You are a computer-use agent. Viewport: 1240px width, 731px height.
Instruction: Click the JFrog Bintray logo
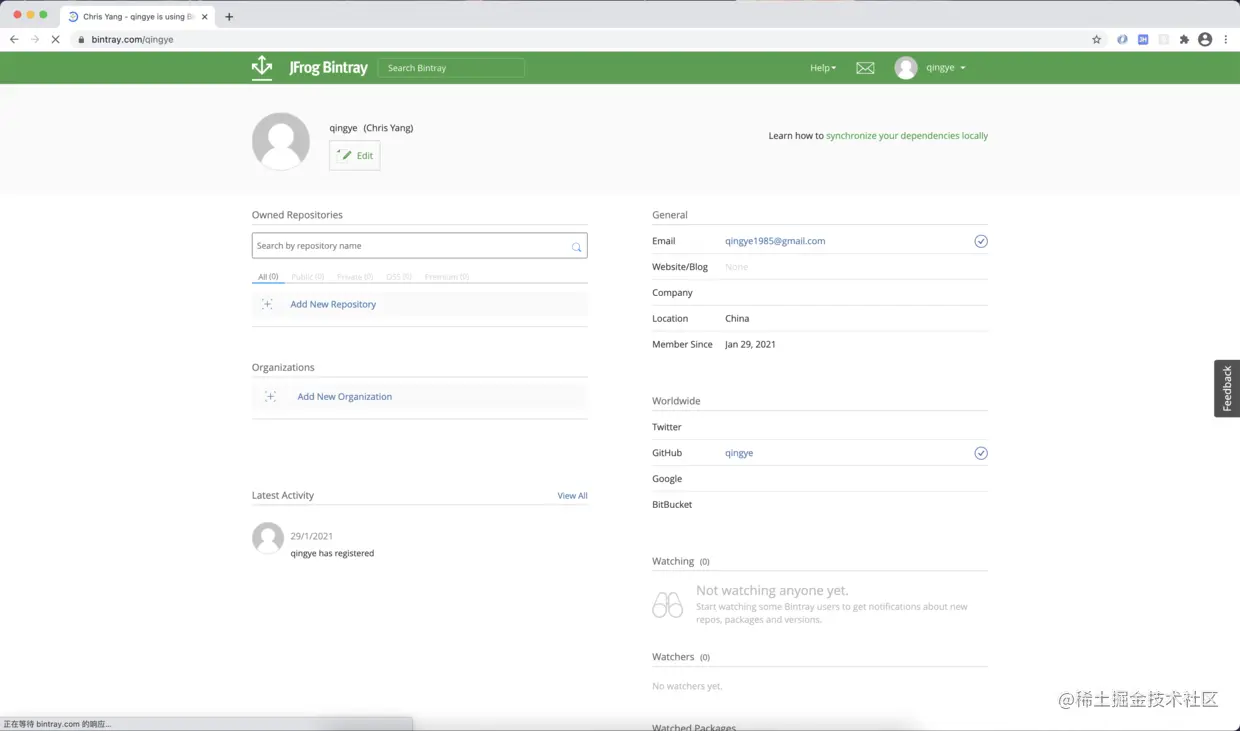(x=310, y=68)
